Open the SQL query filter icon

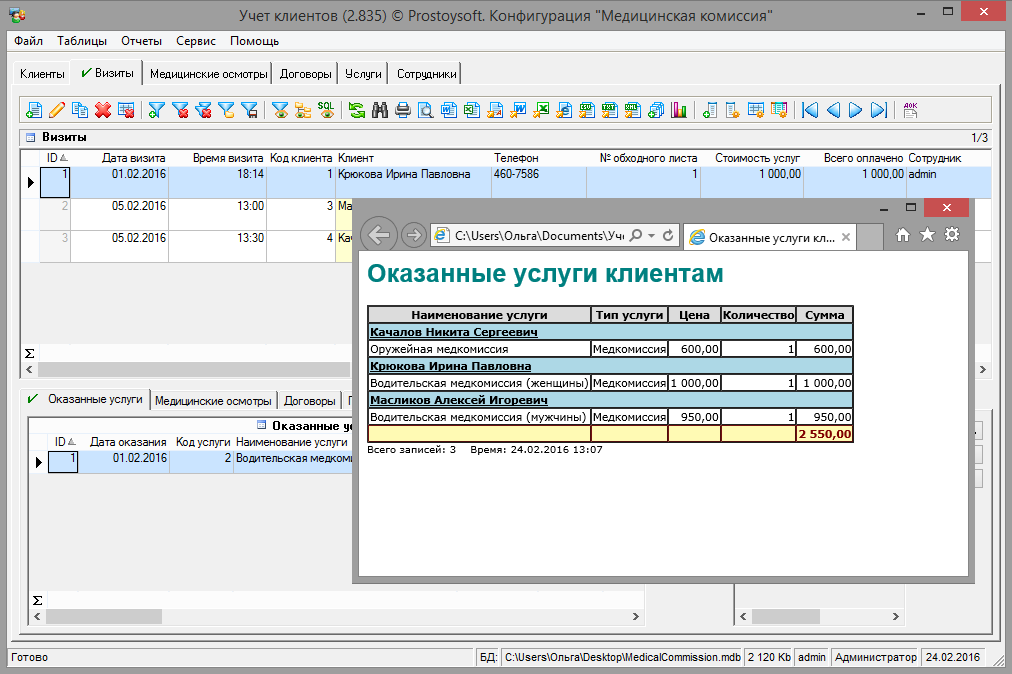(x=326, y=110)
